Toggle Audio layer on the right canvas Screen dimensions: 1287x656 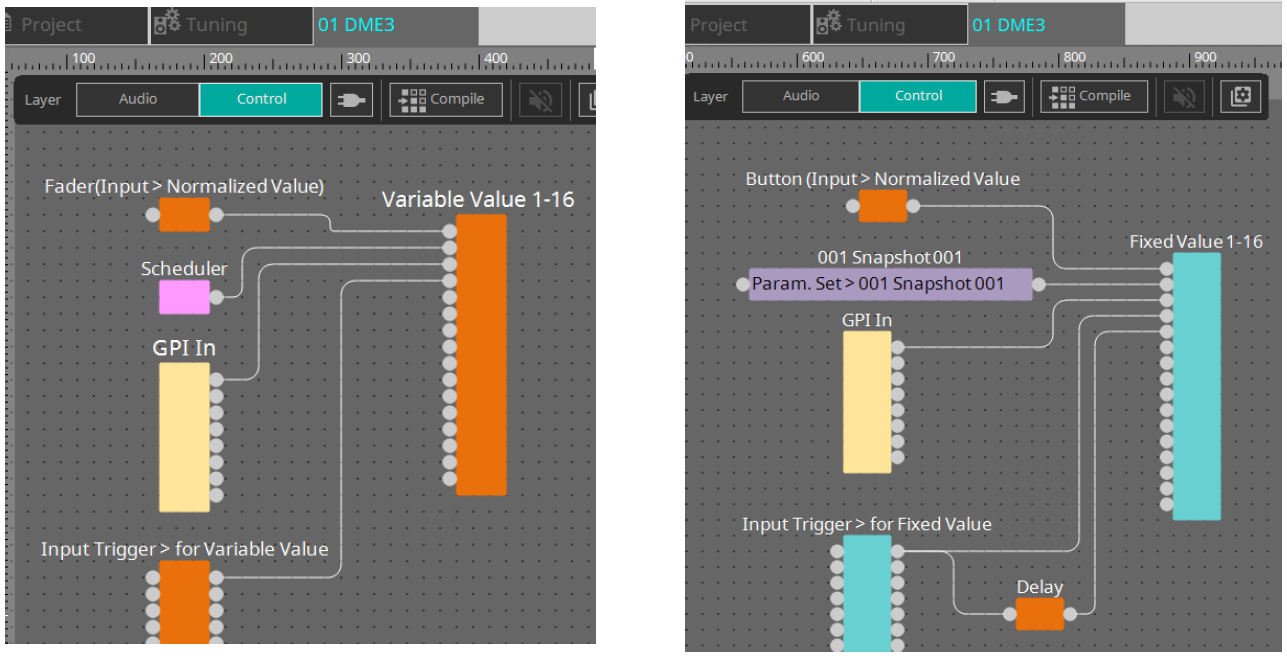[x=800, y=96]
